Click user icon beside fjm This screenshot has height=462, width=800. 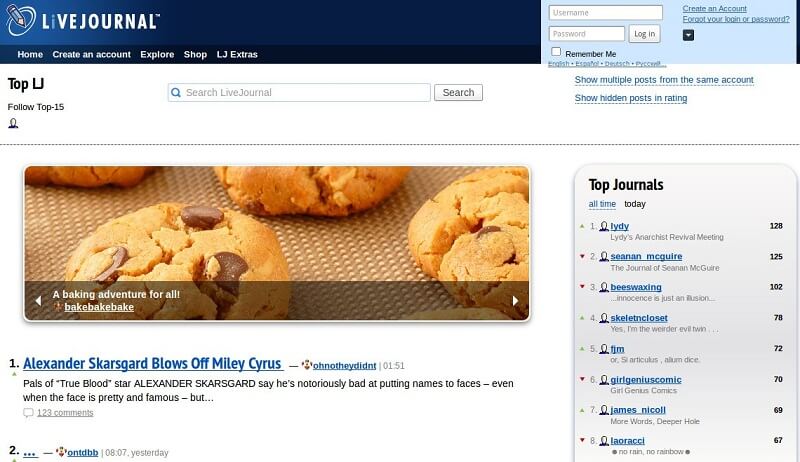point(604,349)
